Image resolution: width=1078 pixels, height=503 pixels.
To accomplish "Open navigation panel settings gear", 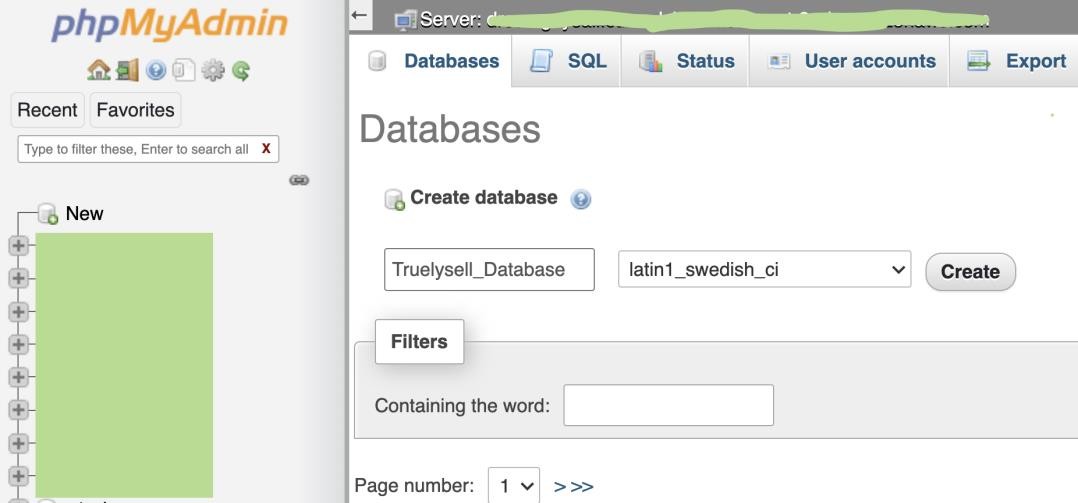I will click(x=212, y=70).
